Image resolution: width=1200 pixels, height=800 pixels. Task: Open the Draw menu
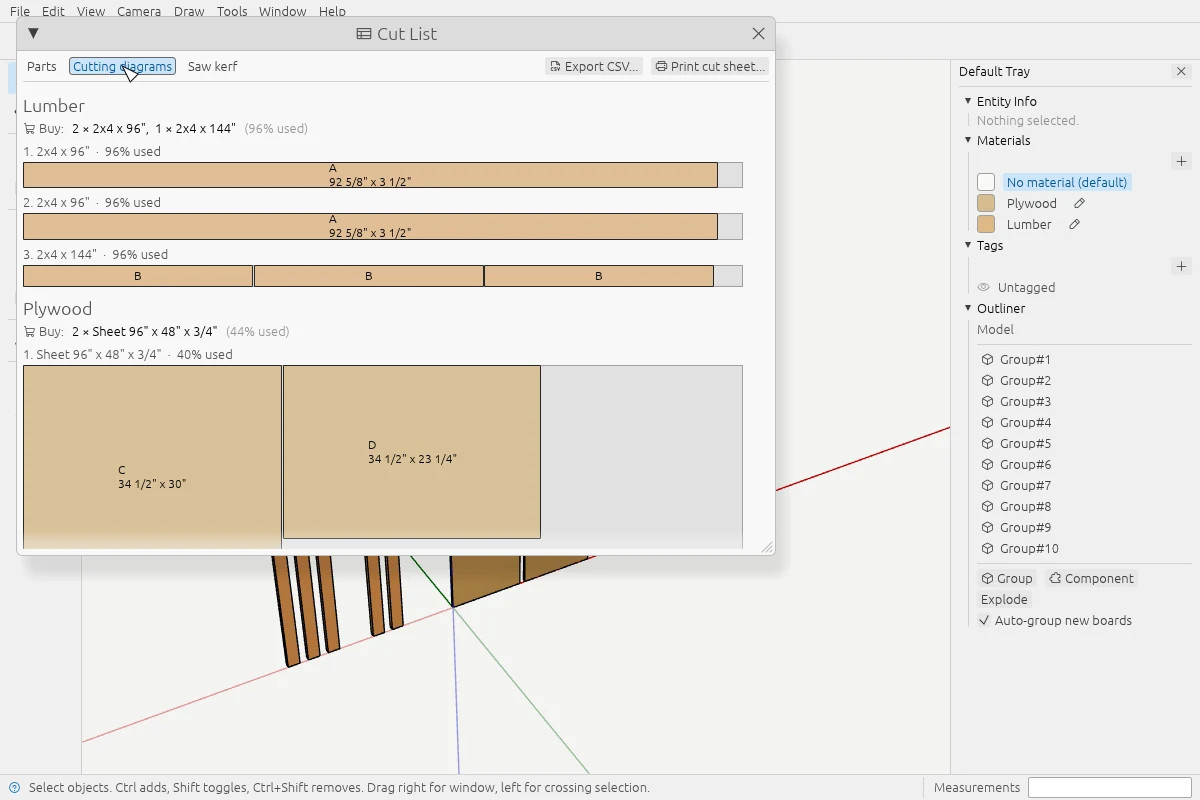(x=189, y=12)
